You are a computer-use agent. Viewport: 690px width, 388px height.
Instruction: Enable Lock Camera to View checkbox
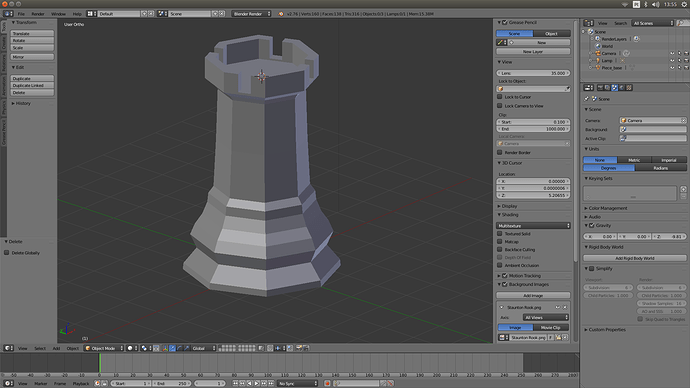(x=499, y=106)
